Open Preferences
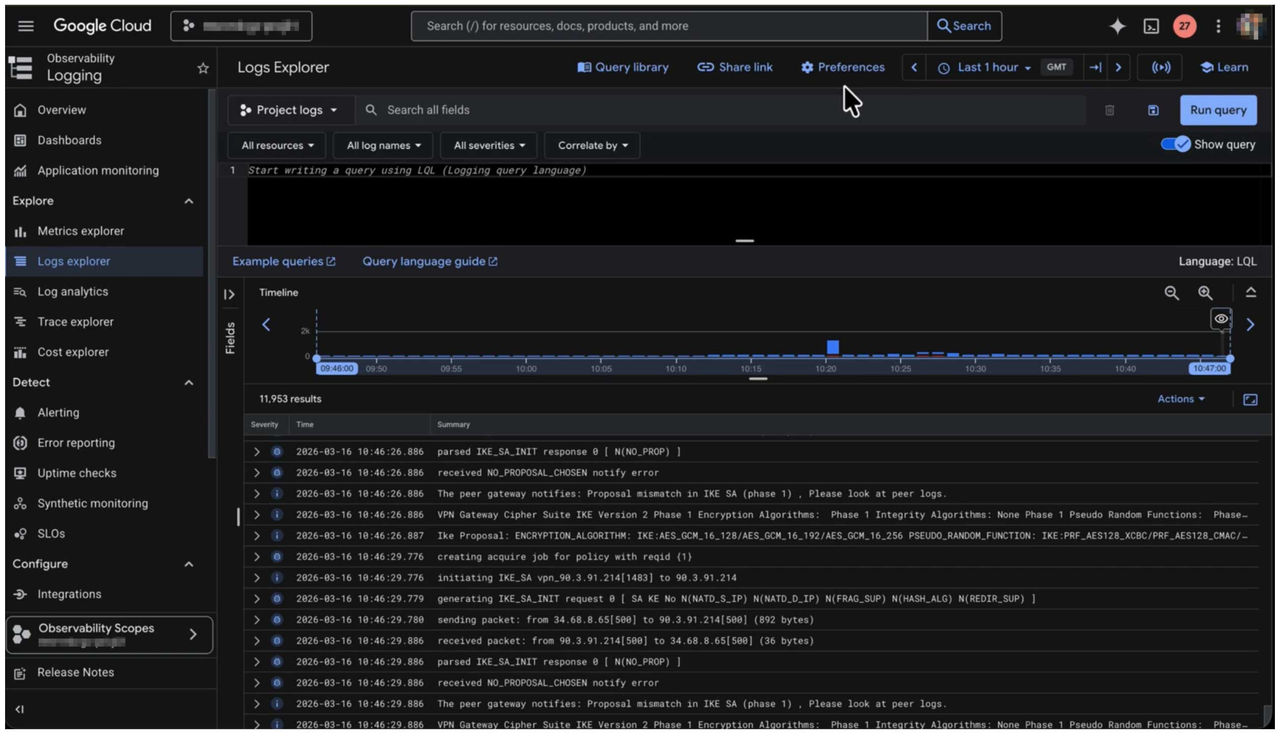1280x736 pixels. click(842, 67)
